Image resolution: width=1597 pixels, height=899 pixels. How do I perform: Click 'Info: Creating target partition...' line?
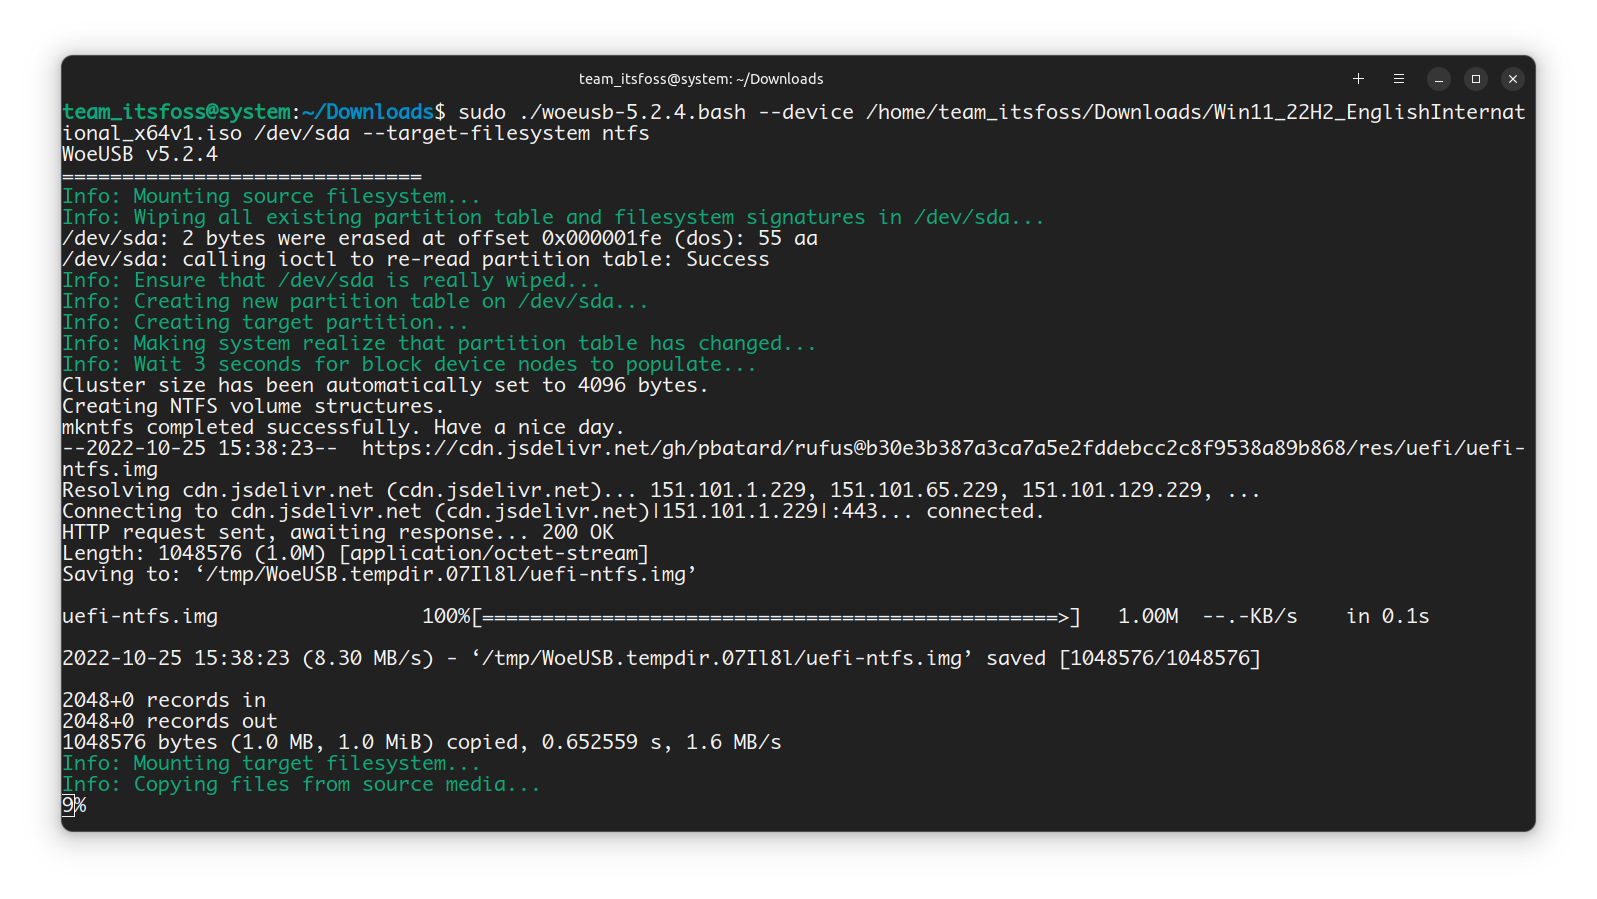265,322
